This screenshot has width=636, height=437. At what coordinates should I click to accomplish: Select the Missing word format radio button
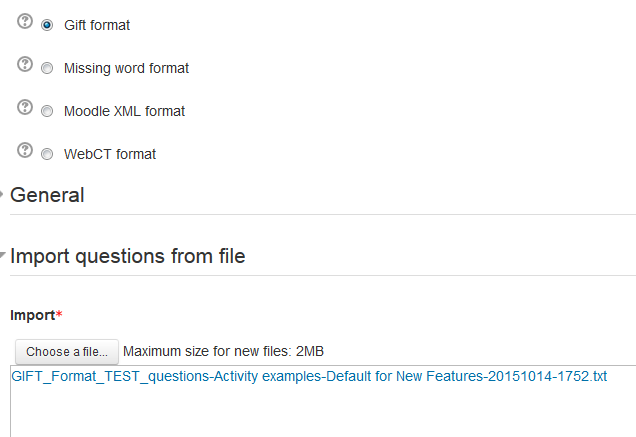(x=47, y=68)
